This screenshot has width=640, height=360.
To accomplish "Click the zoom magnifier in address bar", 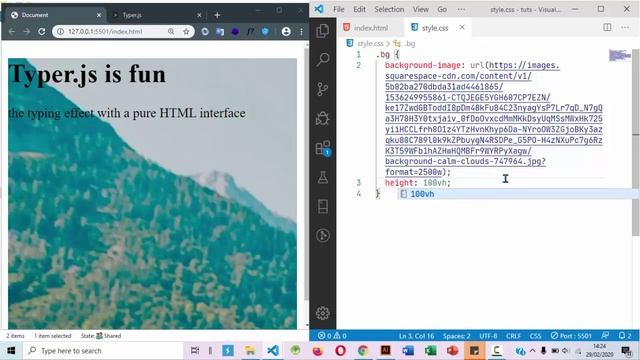I will [x=171, y=31].
